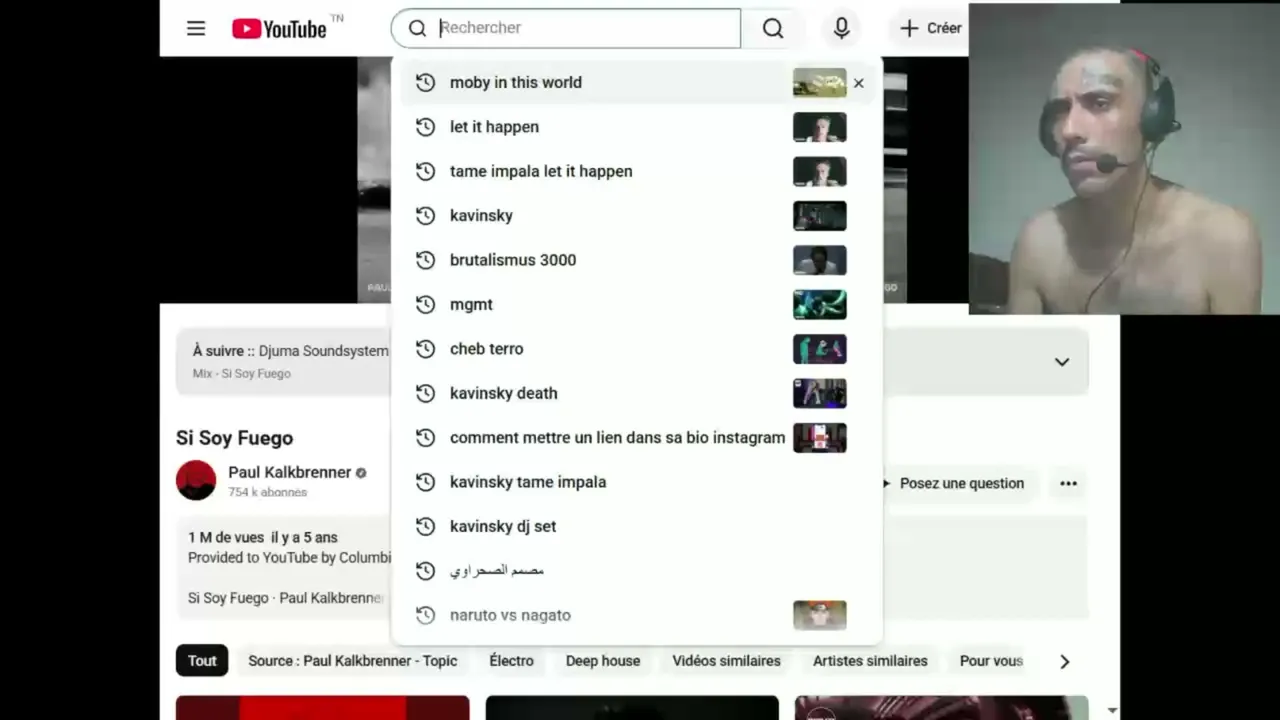Click the page scrollbar down arrow
1280x720 pixels.
point(1112,711)
